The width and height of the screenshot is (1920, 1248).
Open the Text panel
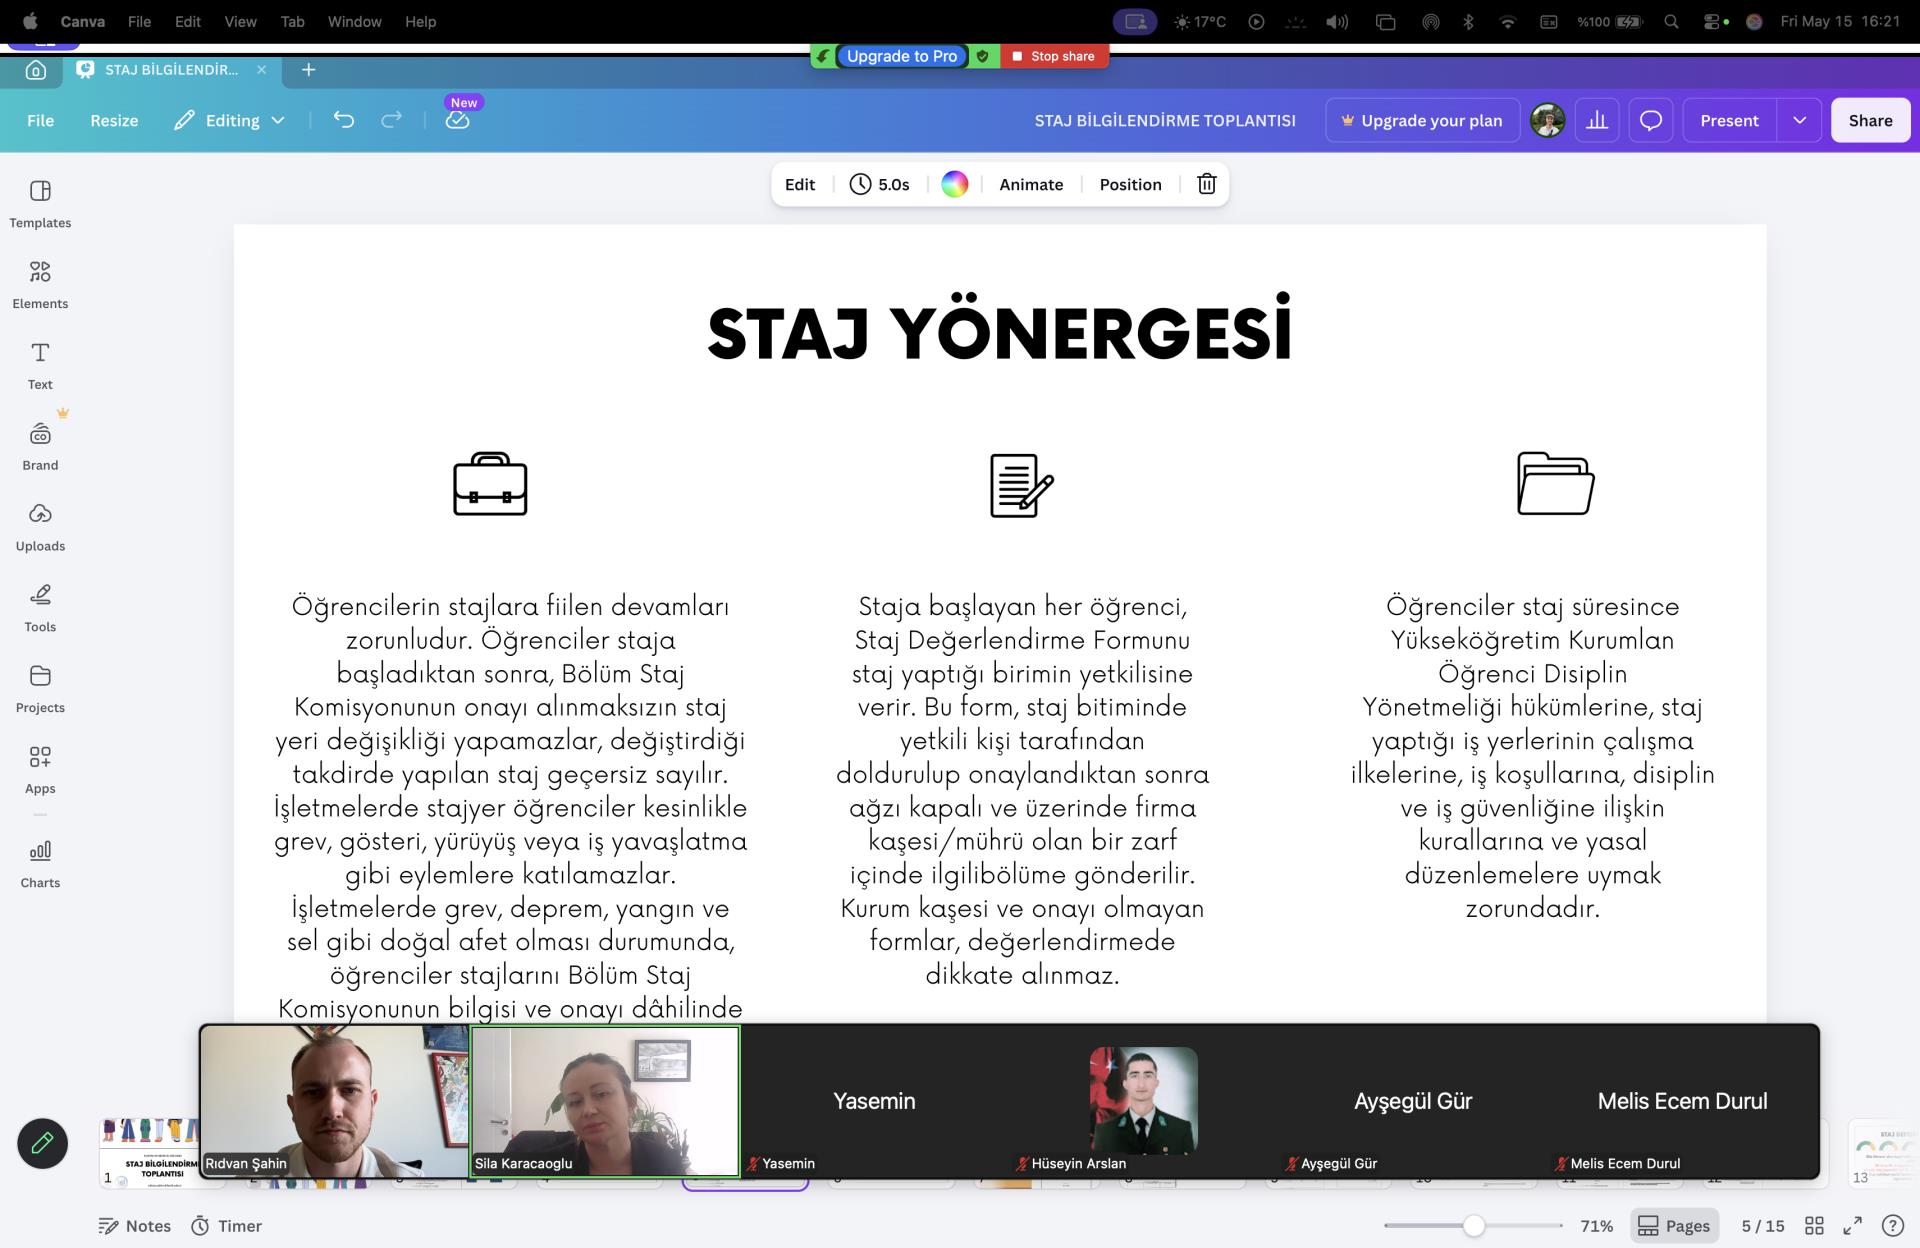point(40,366)
